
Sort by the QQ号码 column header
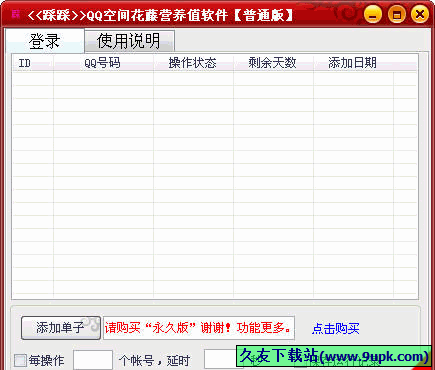[x=103, y=63]
